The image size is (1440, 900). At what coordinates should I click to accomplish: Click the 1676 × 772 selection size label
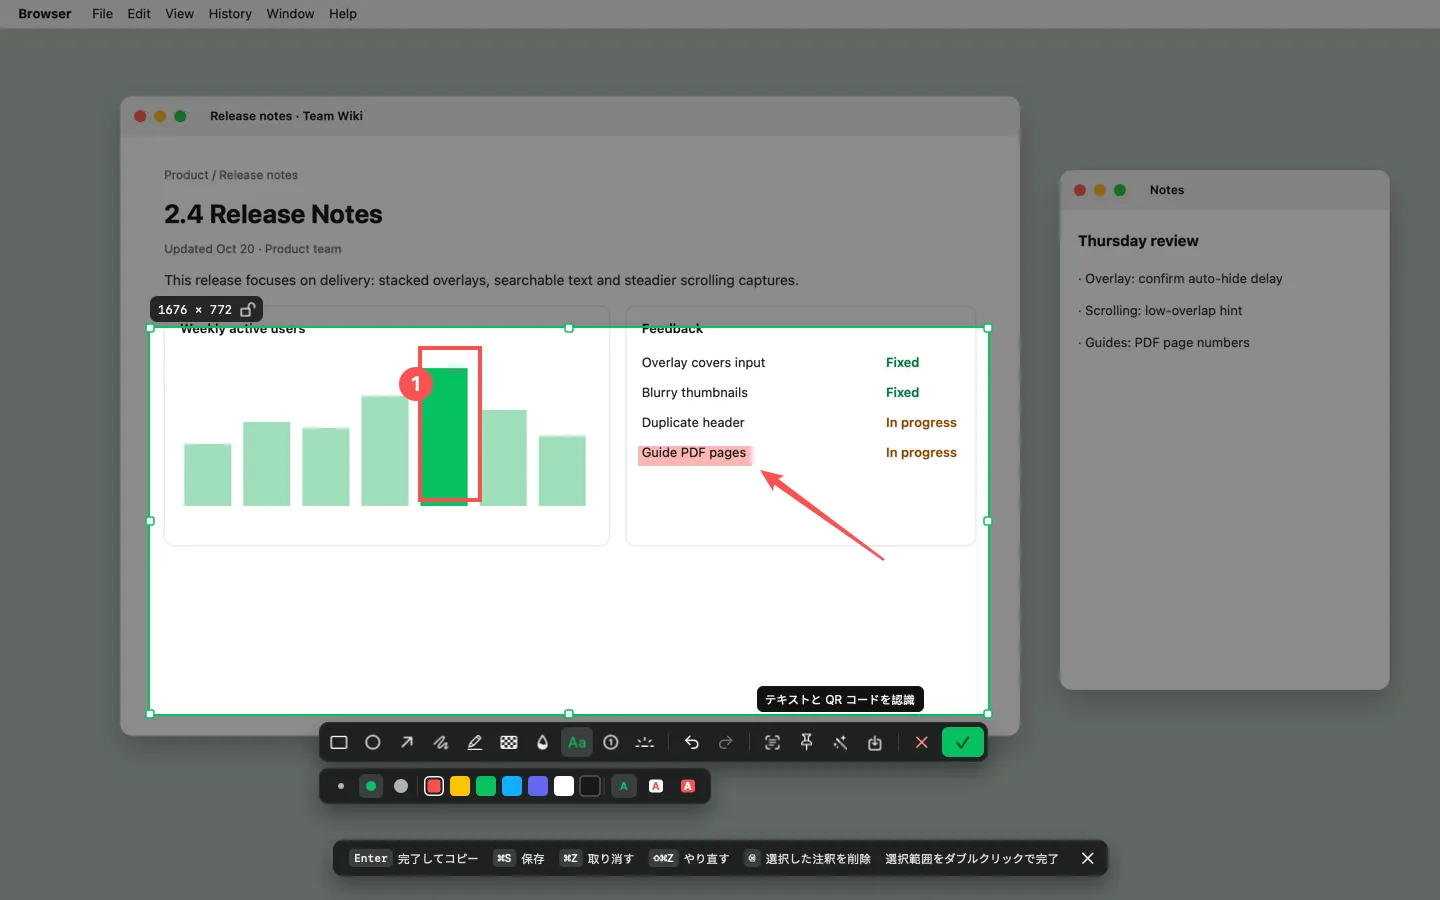tap(195, 310)
